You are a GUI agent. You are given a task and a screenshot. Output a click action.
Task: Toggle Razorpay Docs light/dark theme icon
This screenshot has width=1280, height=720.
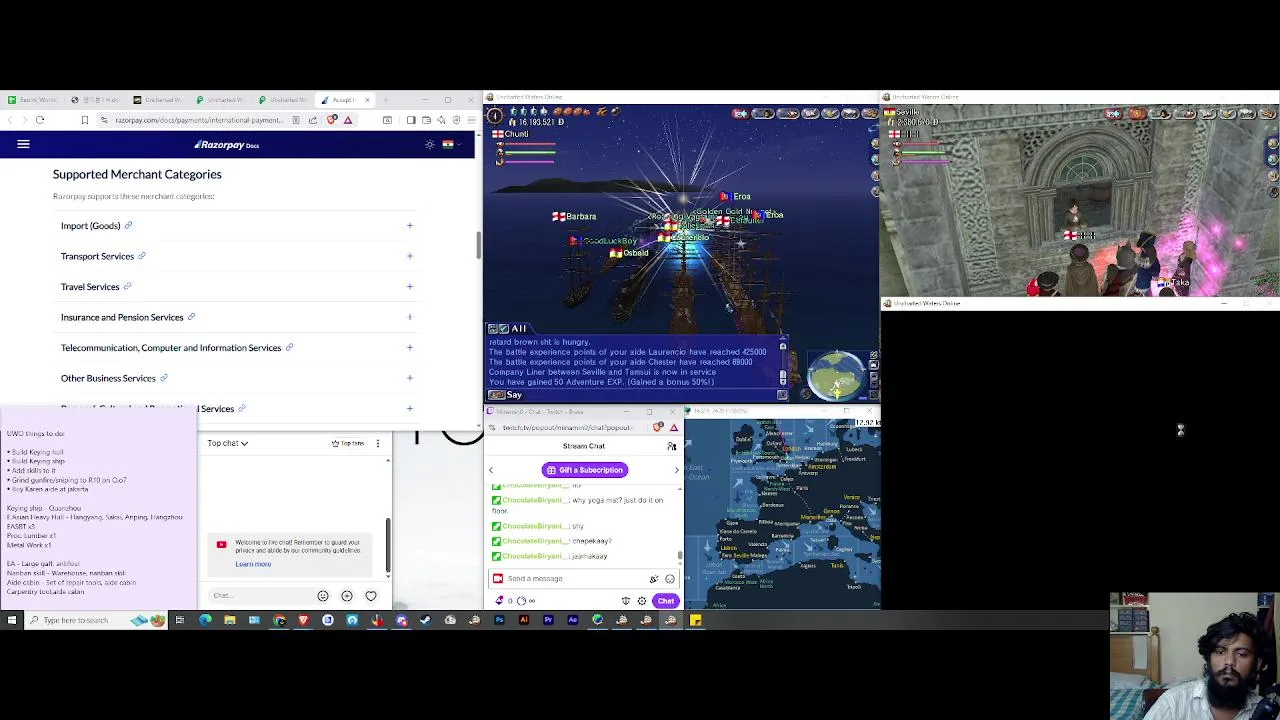(430, 144)
